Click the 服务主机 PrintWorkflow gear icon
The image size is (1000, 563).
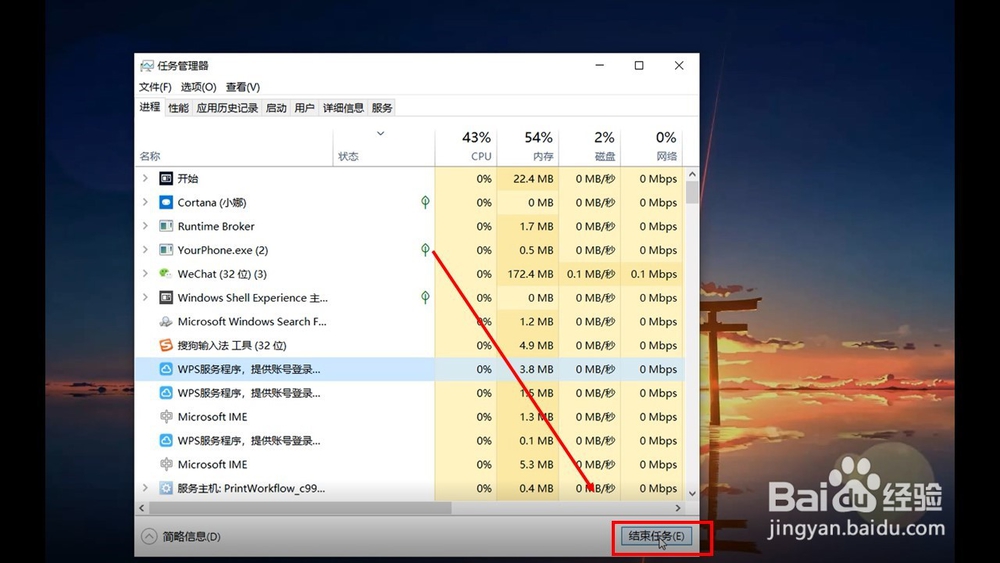(x=166, y=488)
